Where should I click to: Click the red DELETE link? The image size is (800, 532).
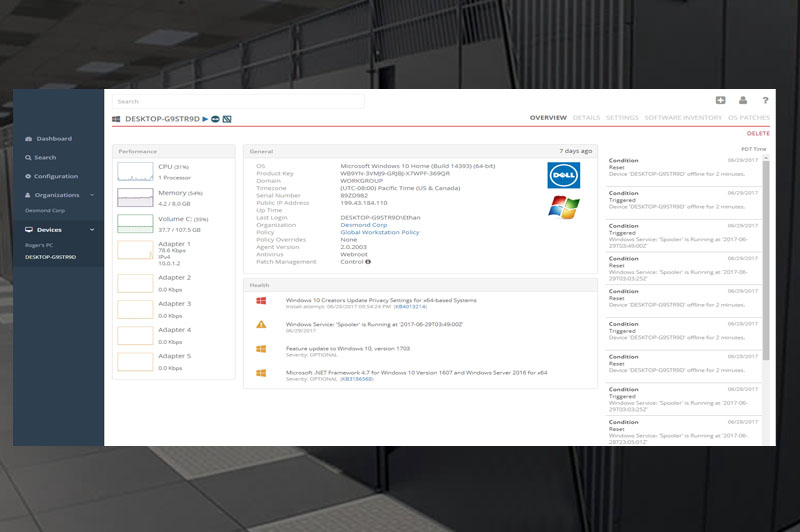pos(758,133)
